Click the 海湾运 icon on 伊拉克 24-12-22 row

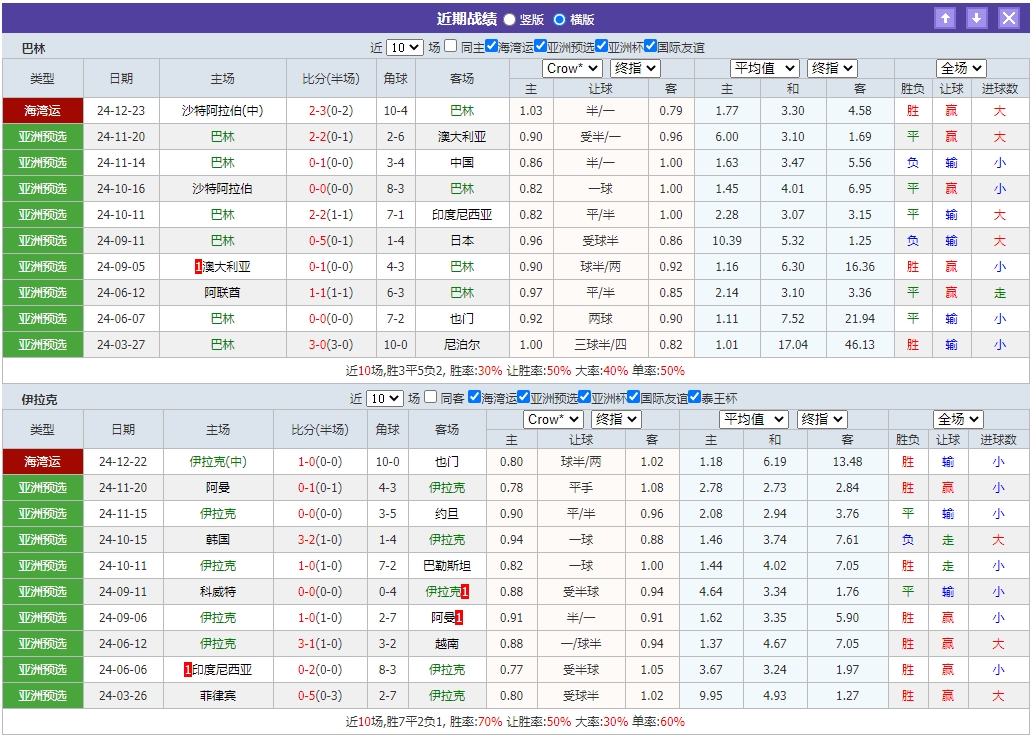[43, 462]
